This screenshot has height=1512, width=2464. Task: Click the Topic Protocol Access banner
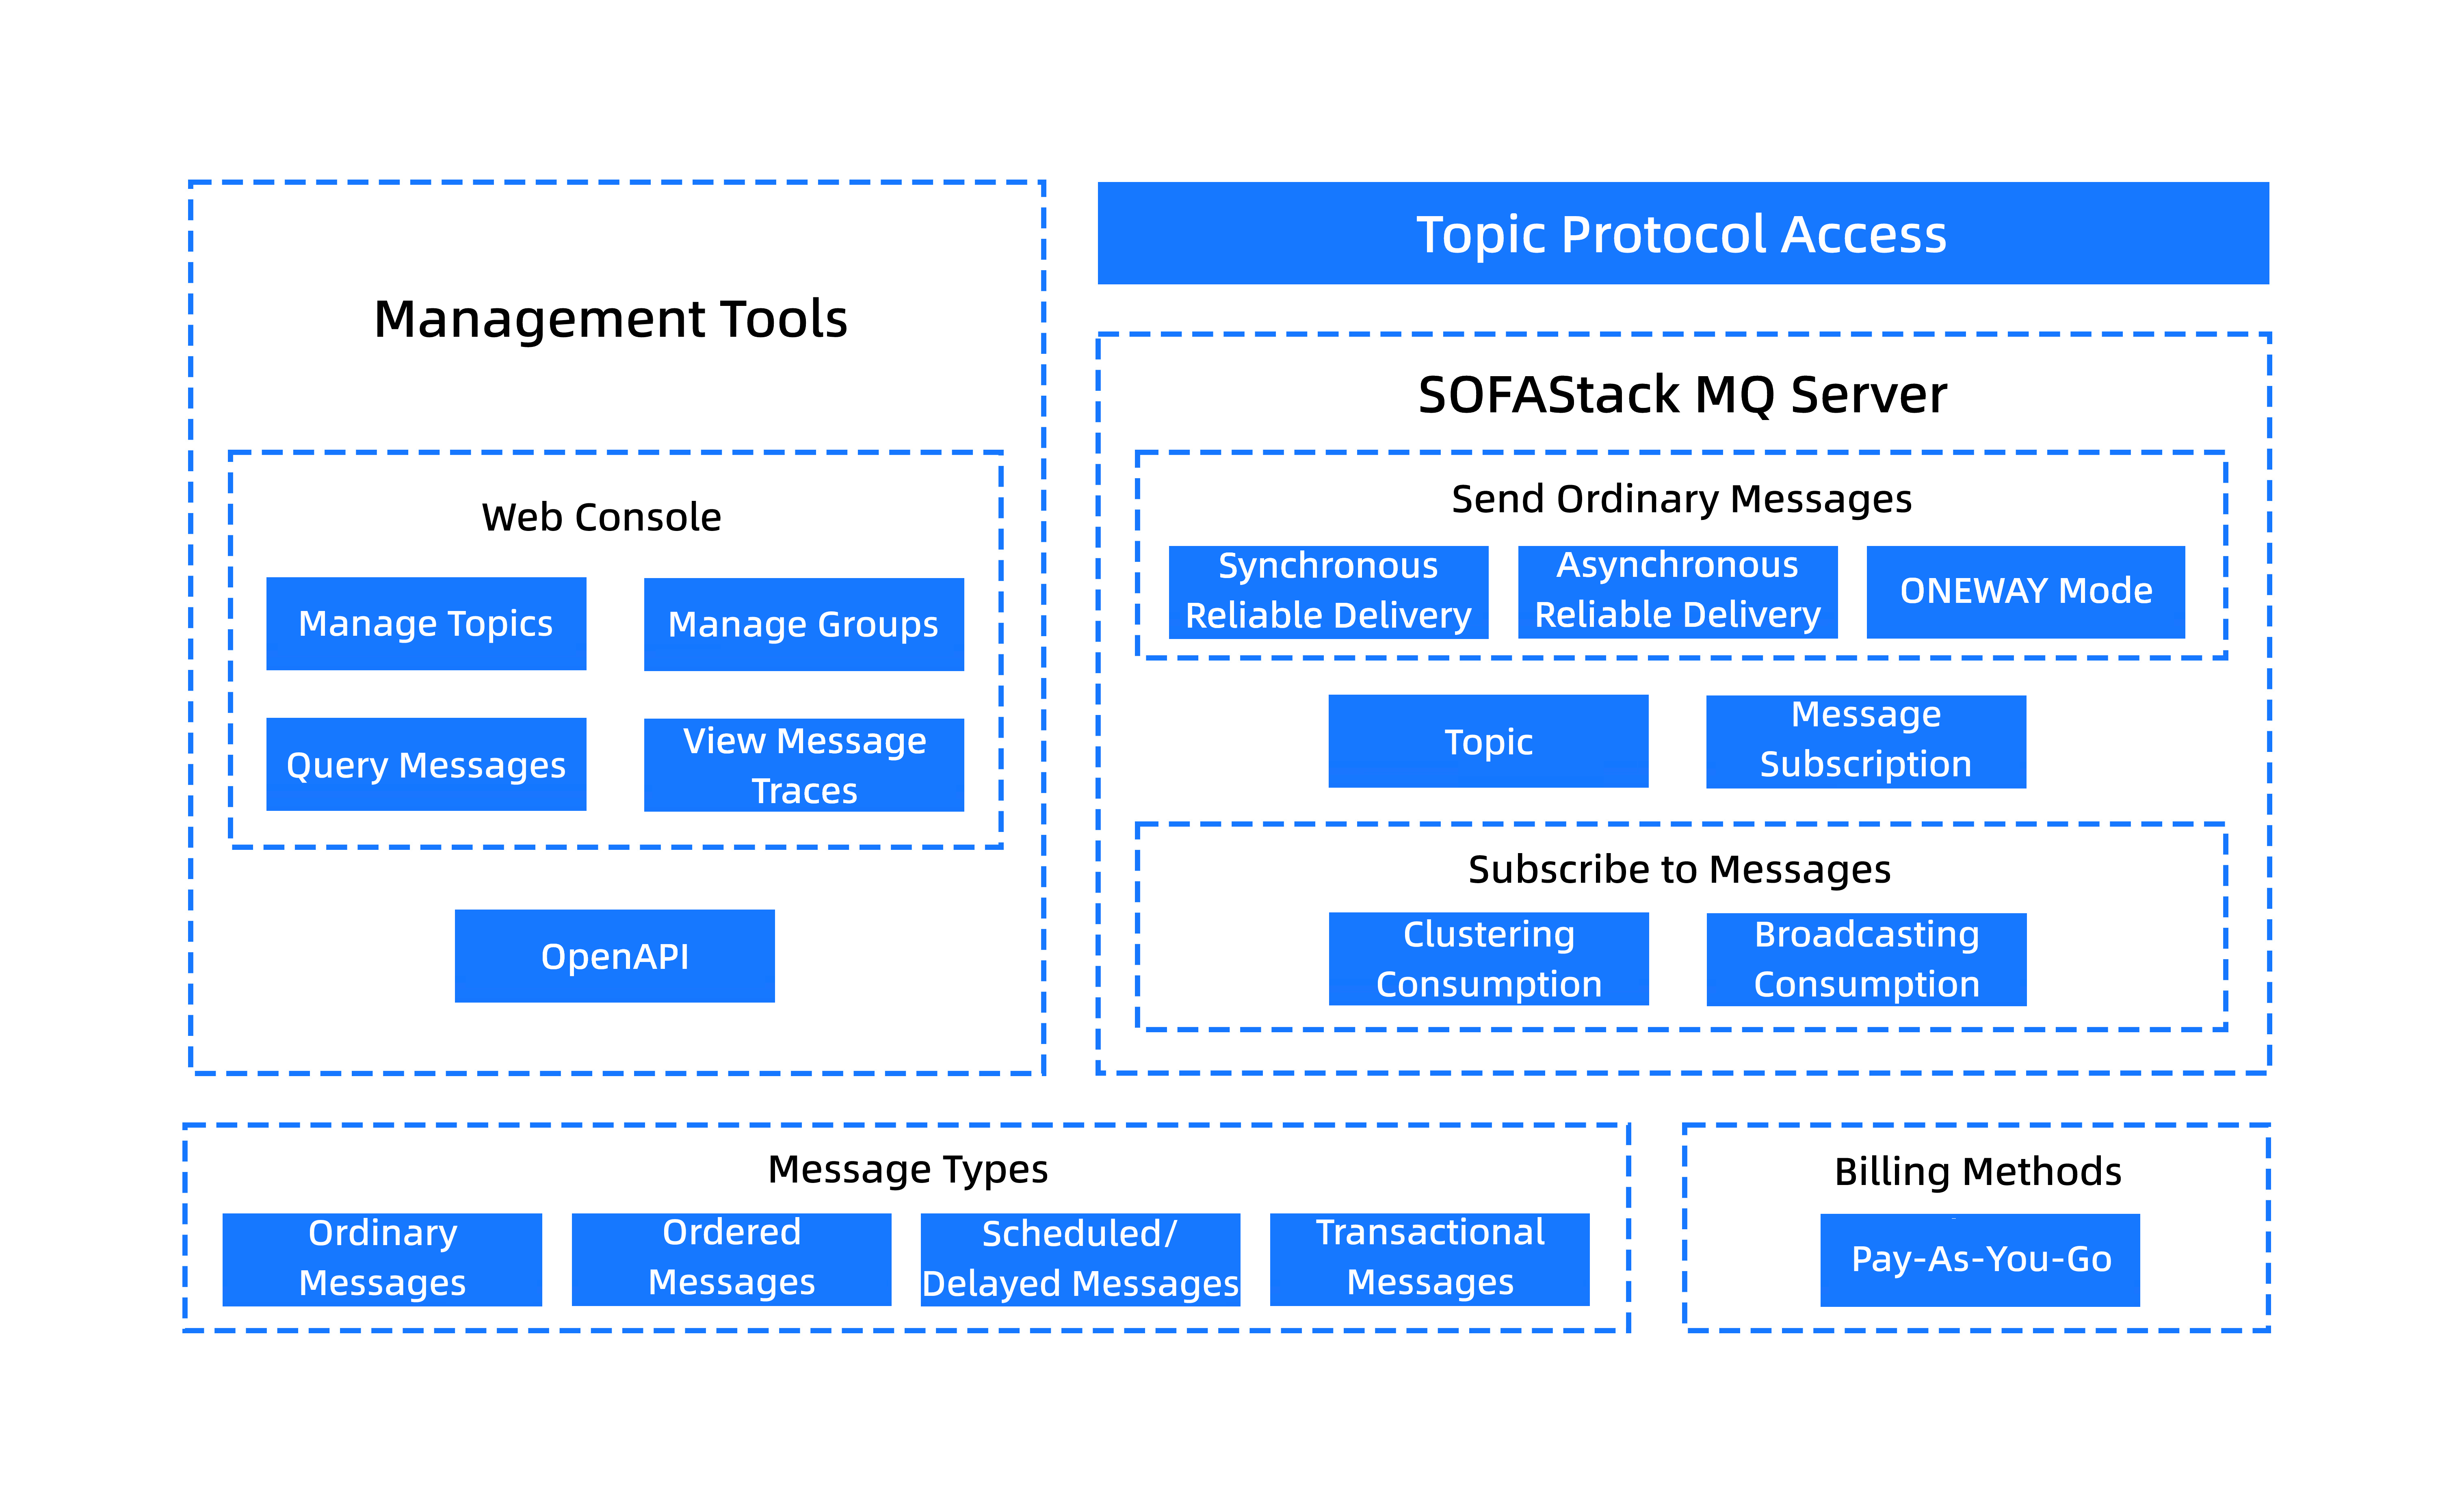1683,233
